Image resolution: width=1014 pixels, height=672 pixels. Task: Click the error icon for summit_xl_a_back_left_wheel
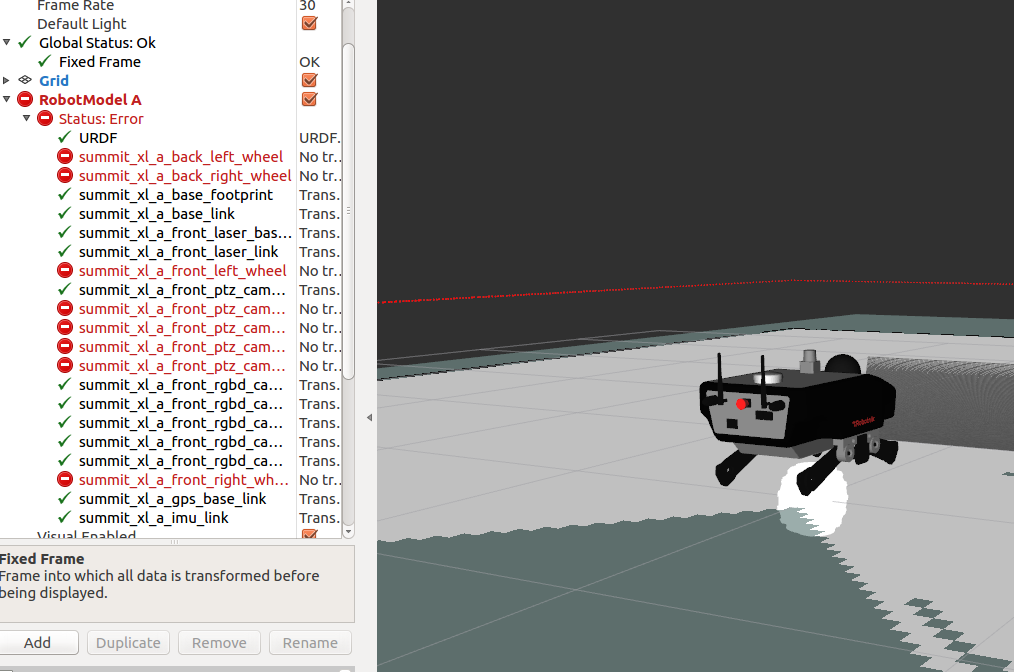[x=65, y=156]
